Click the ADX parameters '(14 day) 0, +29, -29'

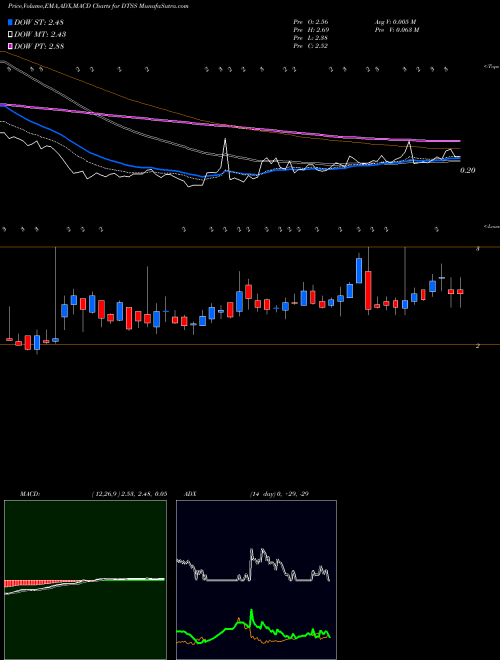[279, 494]
